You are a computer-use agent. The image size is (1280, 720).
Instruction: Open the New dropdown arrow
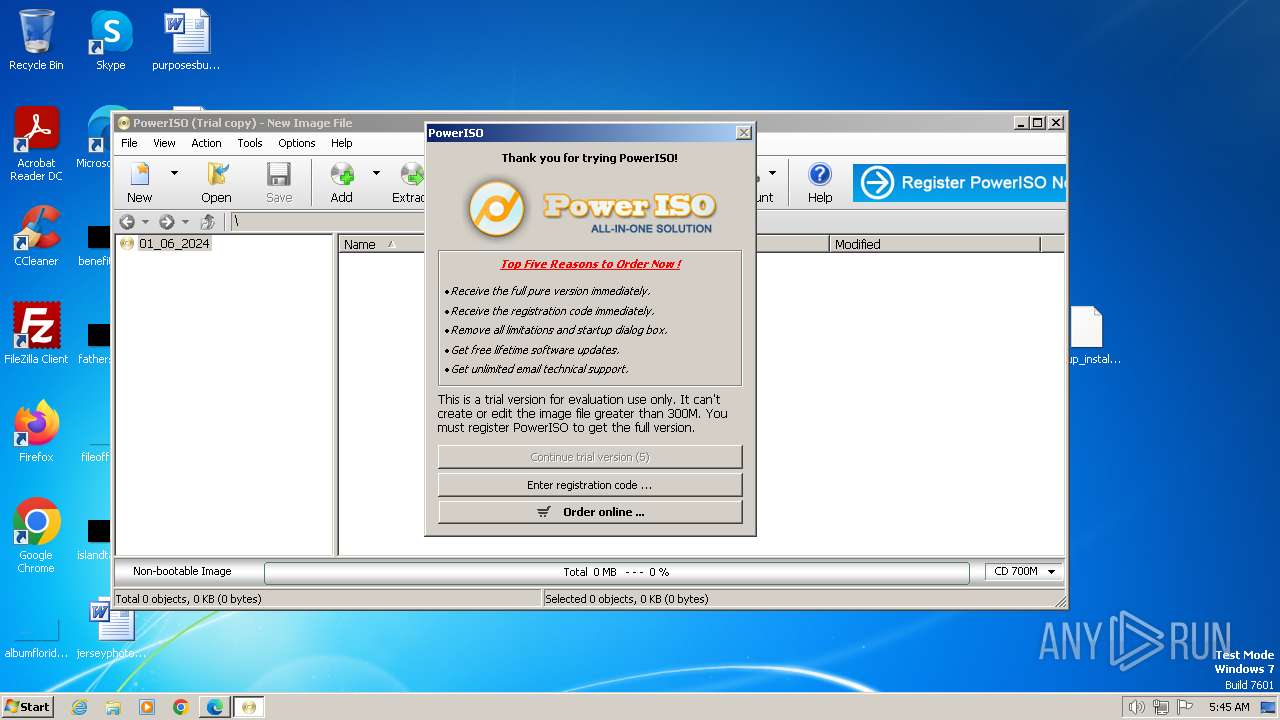(x=174, y=173)
